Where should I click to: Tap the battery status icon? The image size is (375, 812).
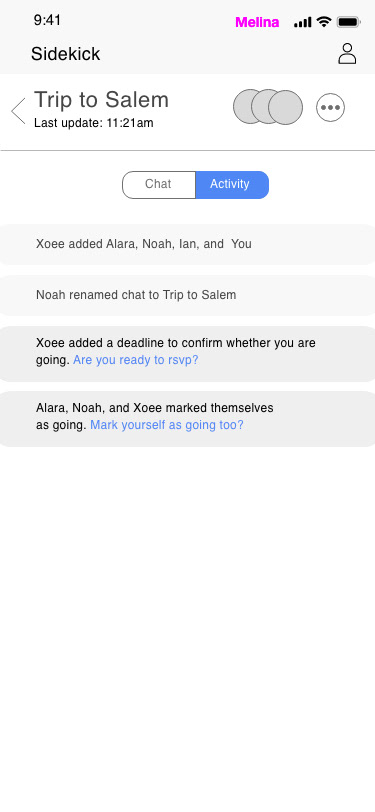pyautogui.click(x=349, y=22)
